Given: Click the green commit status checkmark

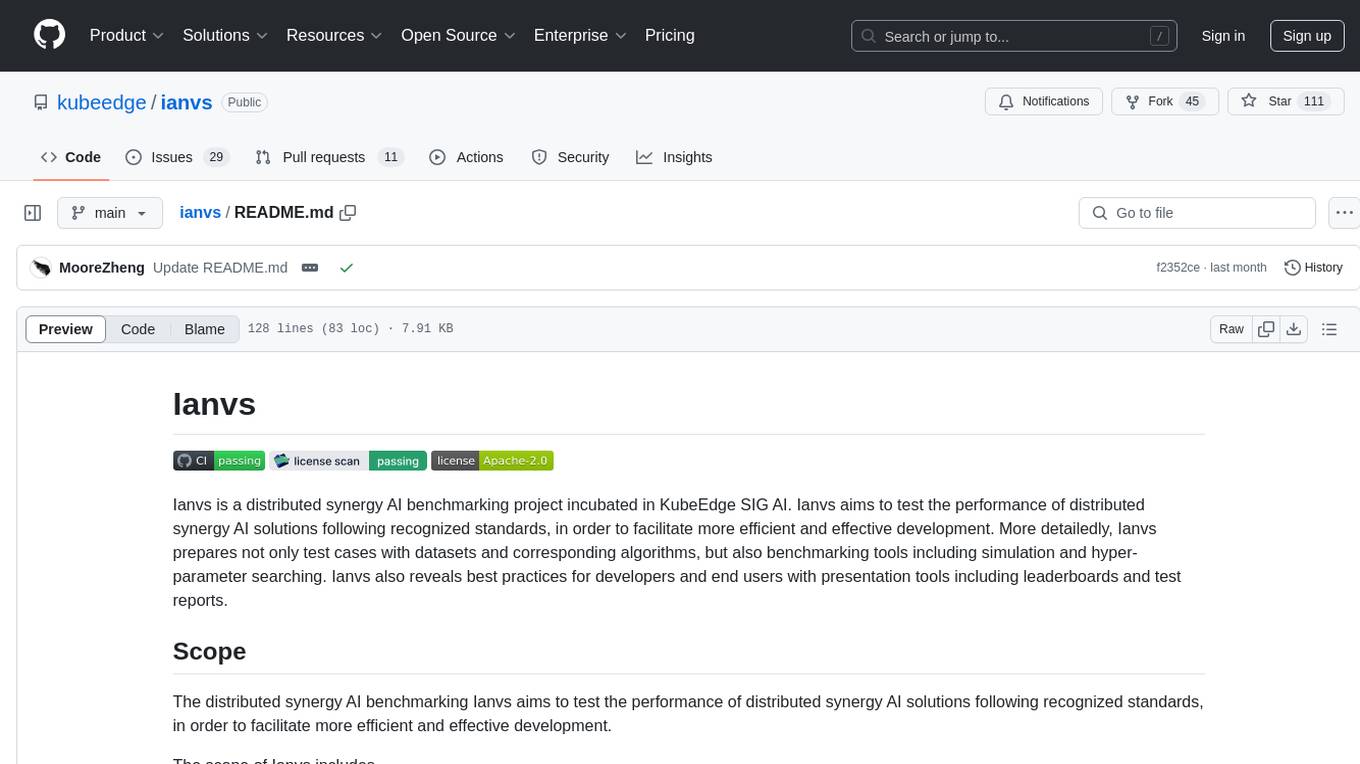Looking at the screenshot, I should click(x=346, y=268).
